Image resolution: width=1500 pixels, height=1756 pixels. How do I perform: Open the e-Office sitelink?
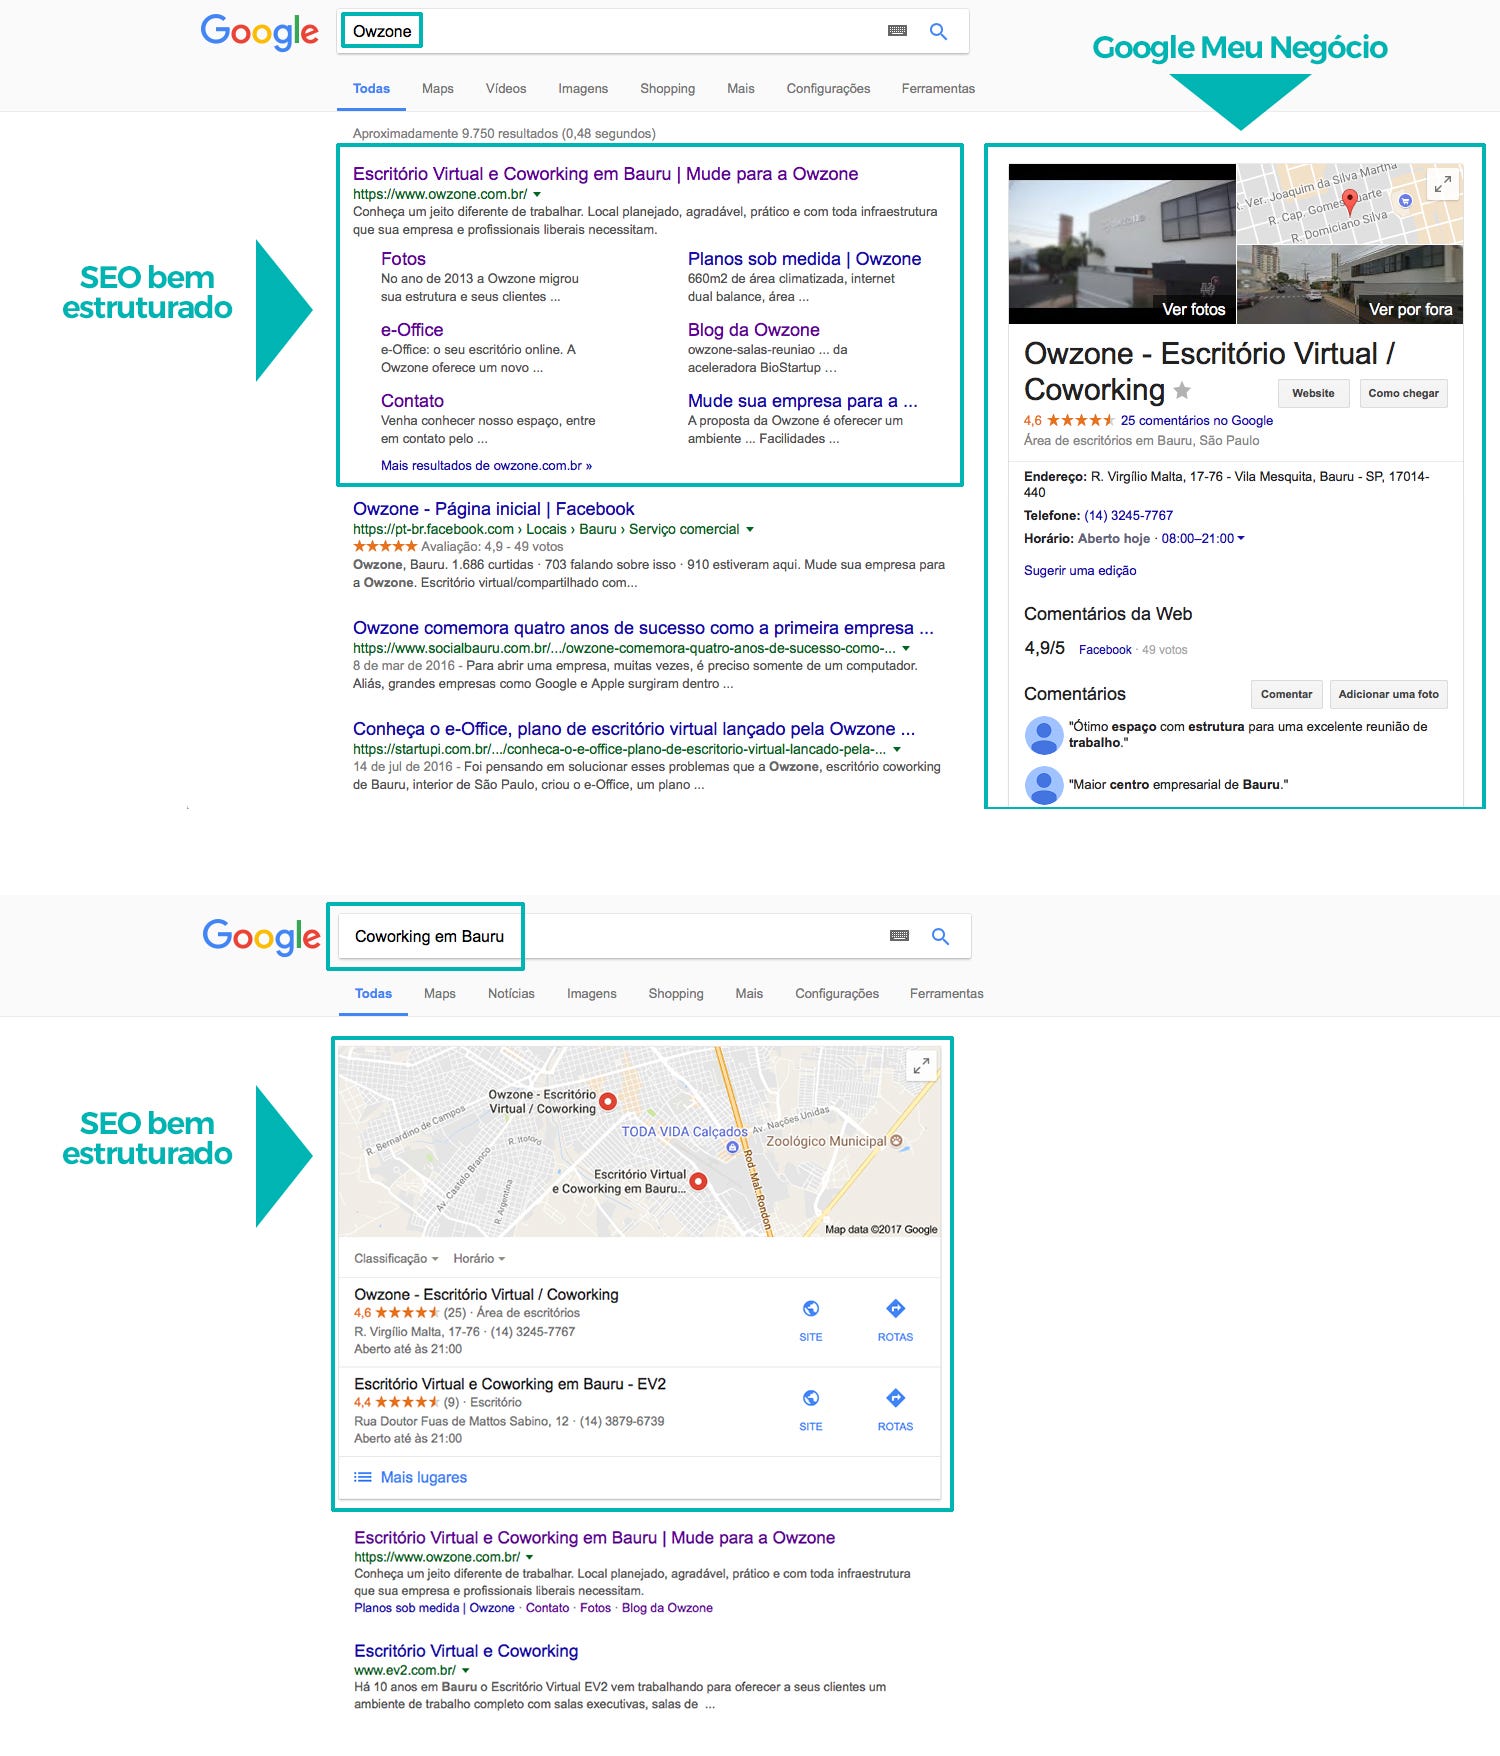412,330
